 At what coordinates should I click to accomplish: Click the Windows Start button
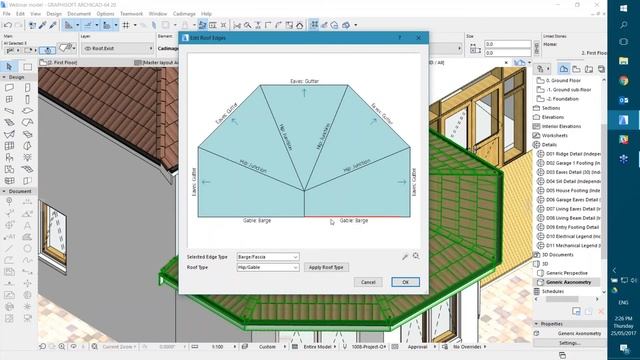pos(623,9)
